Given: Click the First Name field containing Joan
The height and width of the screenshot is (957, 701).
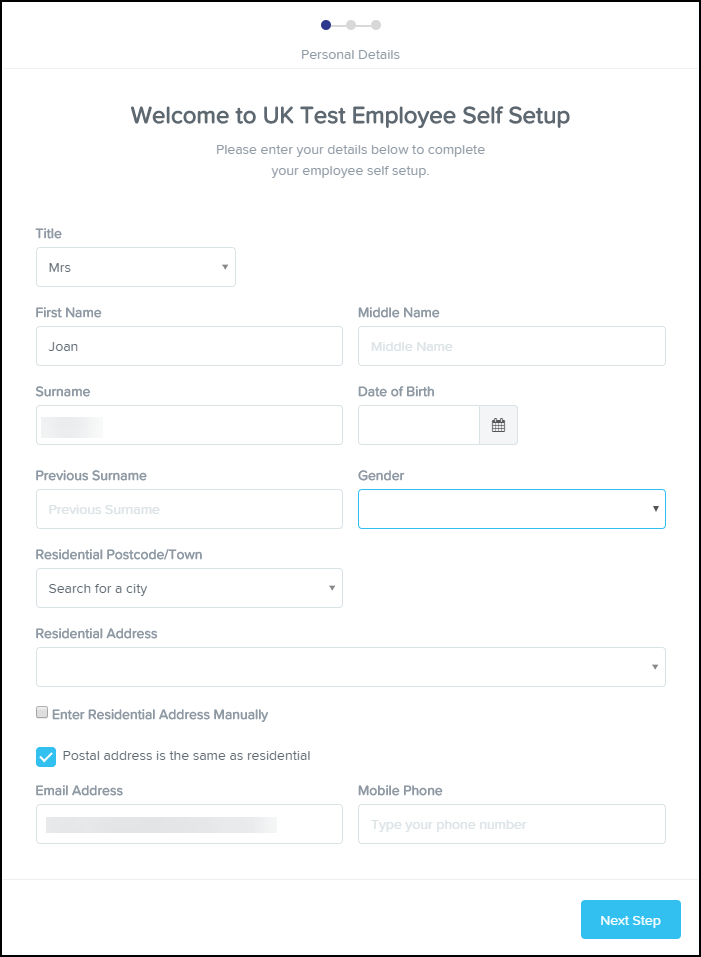Looking at the screenshot, I should (189, 346).
